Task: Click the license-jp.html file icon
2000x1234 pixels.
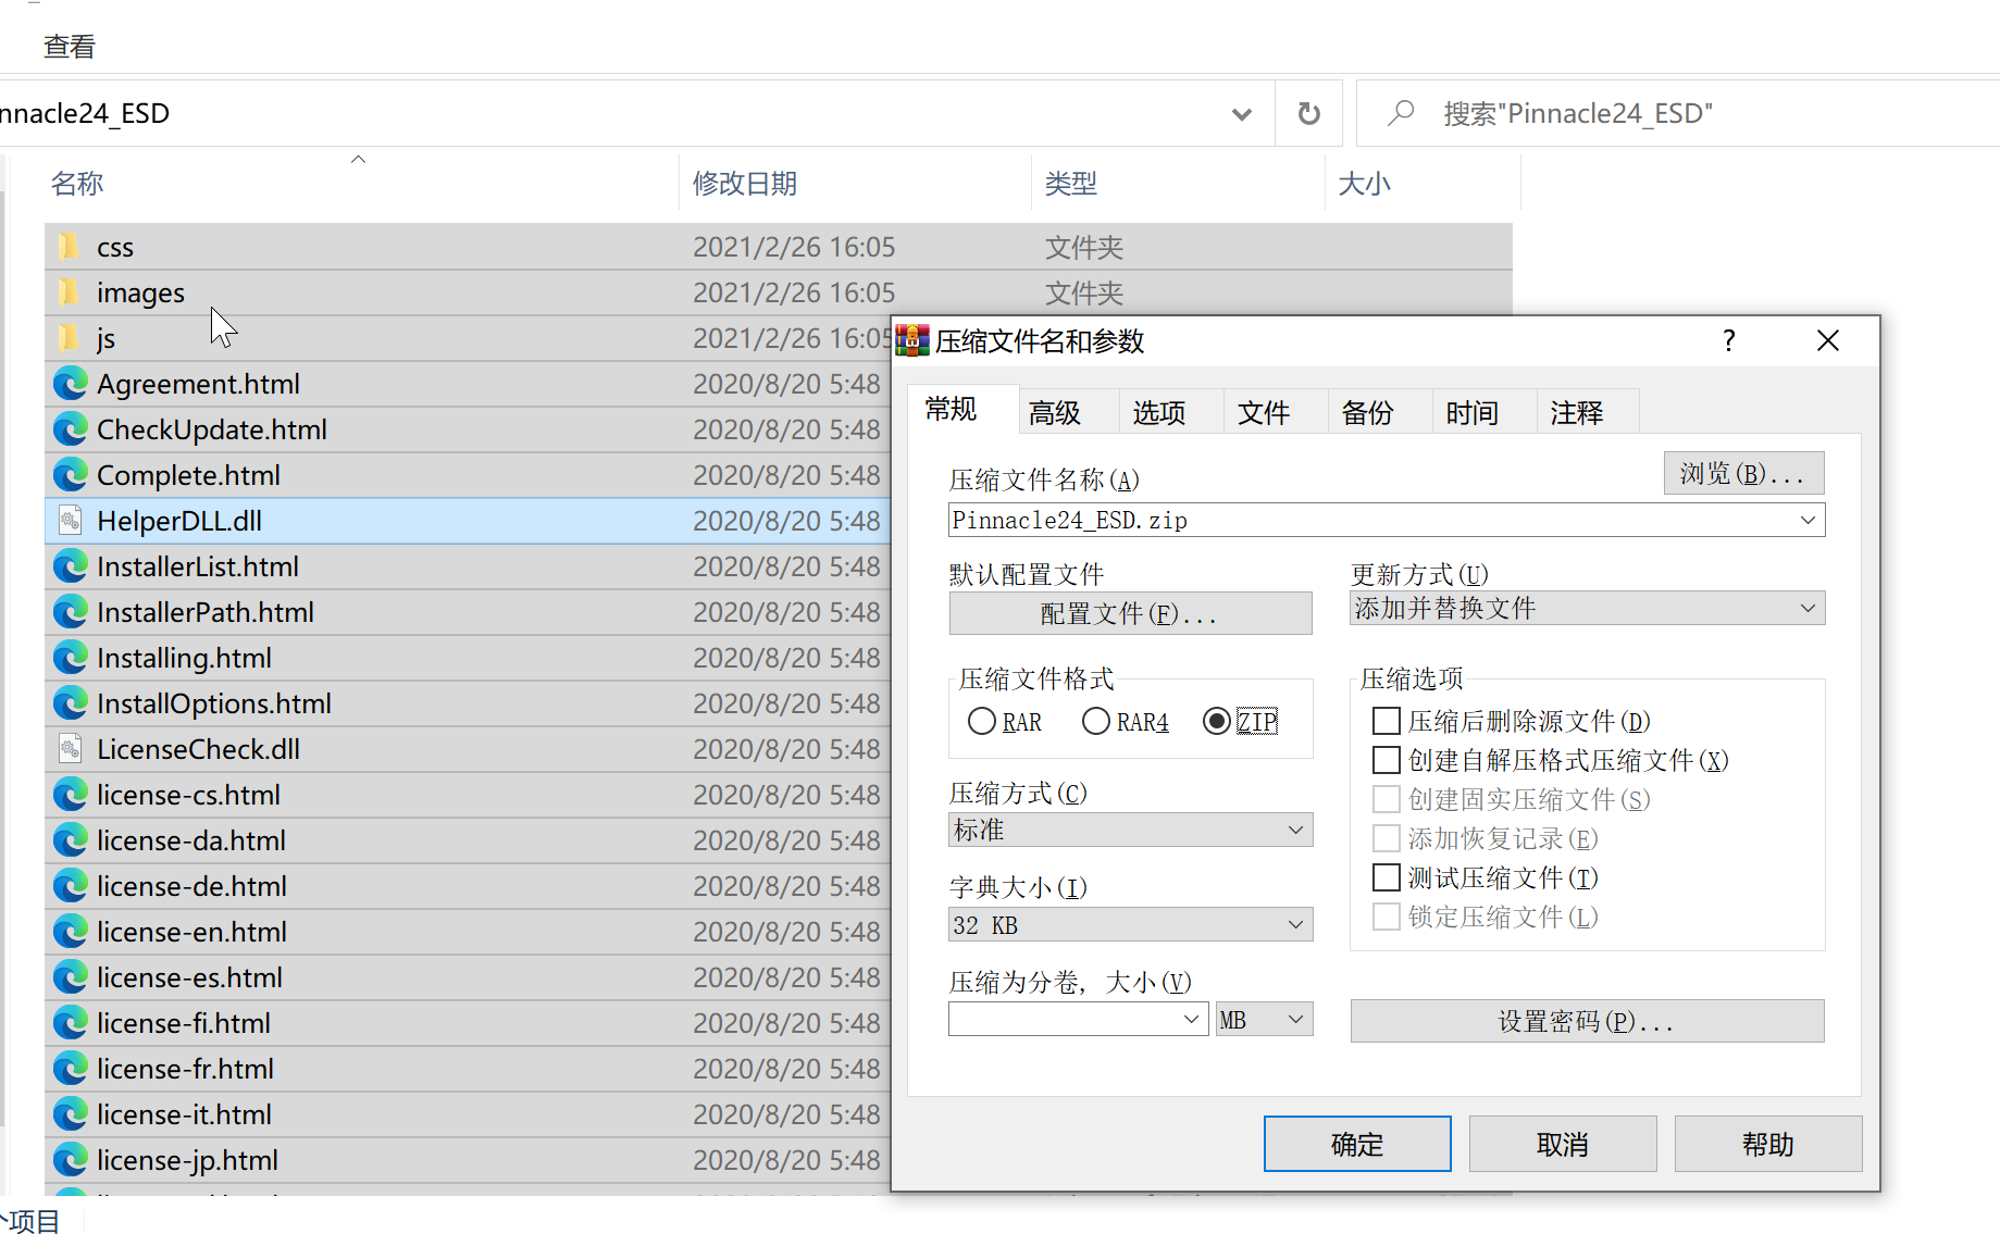Action: tap(70, 1160)
